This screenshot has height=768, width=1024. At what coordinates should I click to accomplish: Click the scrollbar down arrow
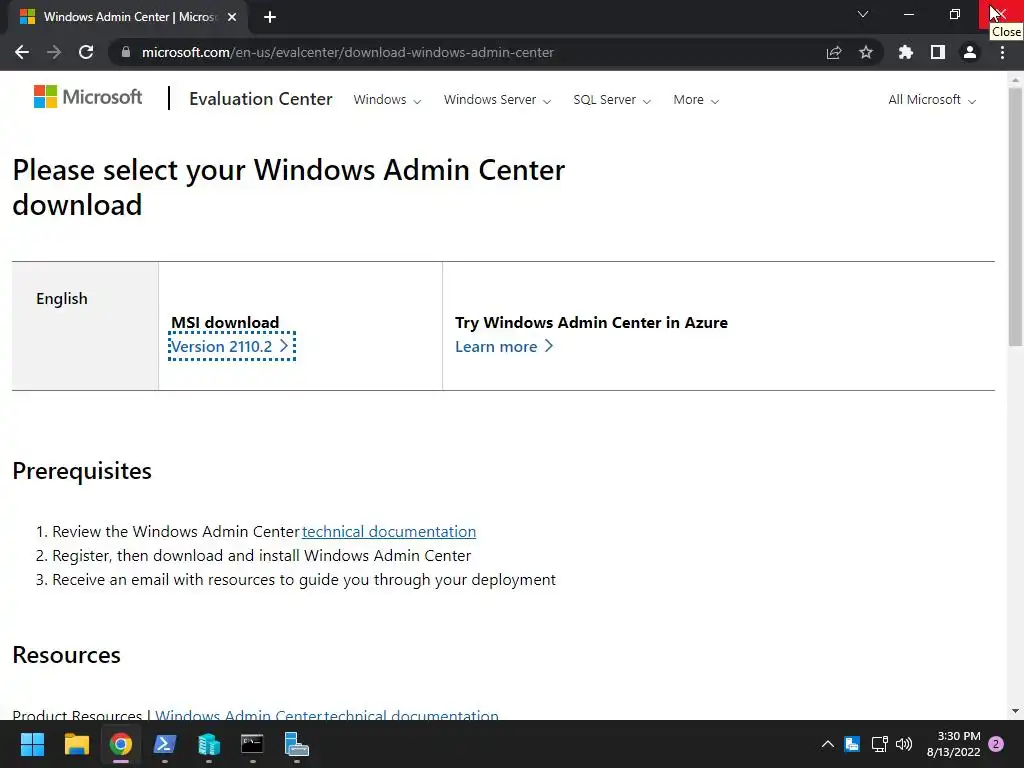(1015, 711)
